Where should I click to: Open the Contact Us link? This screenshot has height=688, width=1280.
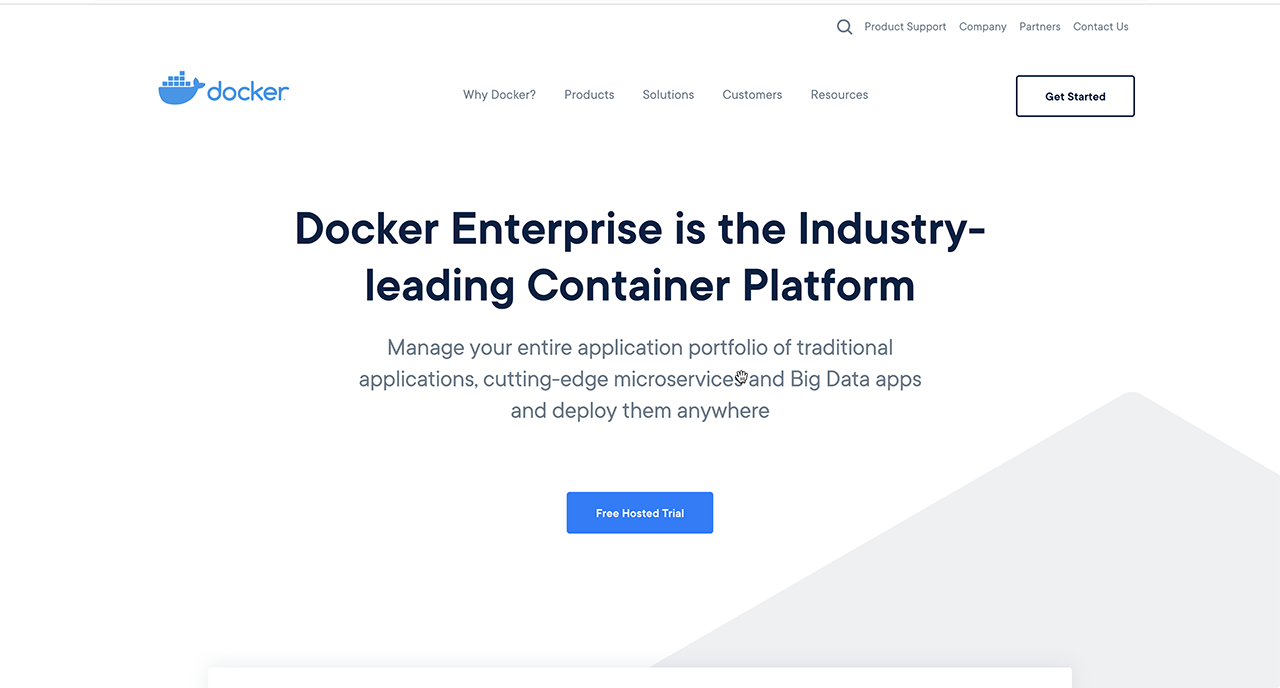pyautogui.click(x=1100, y=27)
